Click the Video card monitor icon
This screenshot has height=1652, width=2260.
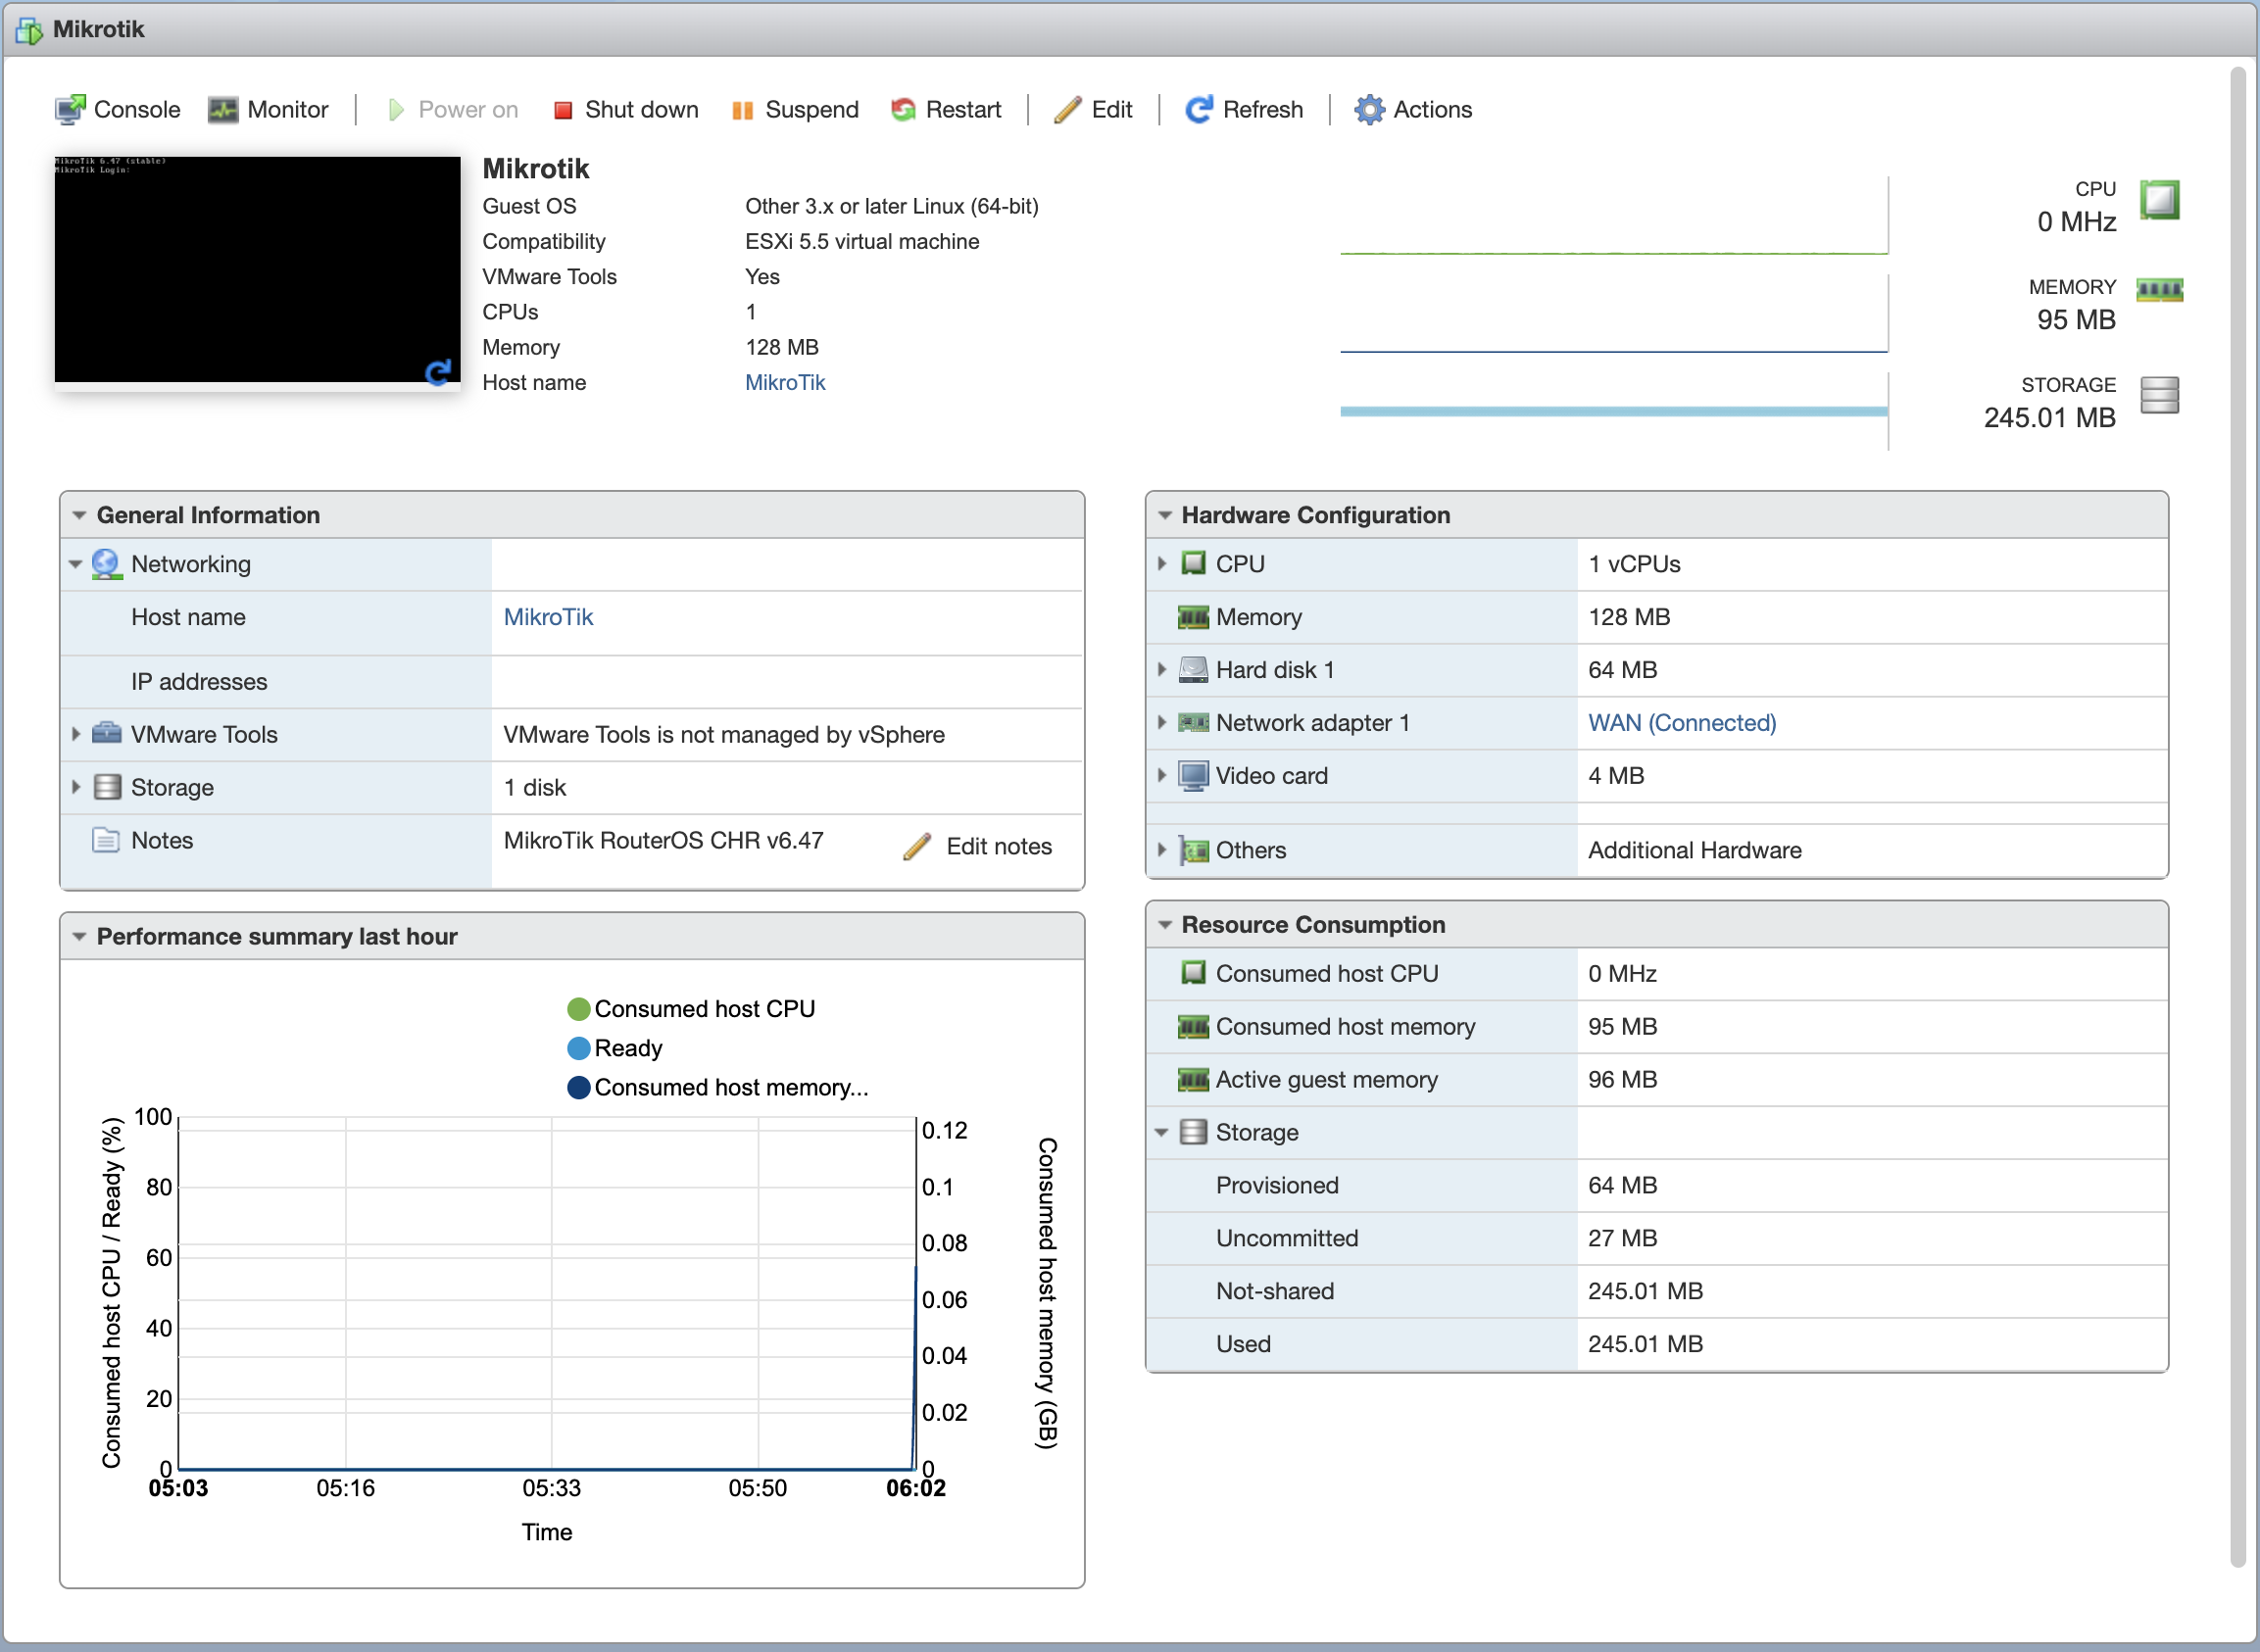point(1193,776)
